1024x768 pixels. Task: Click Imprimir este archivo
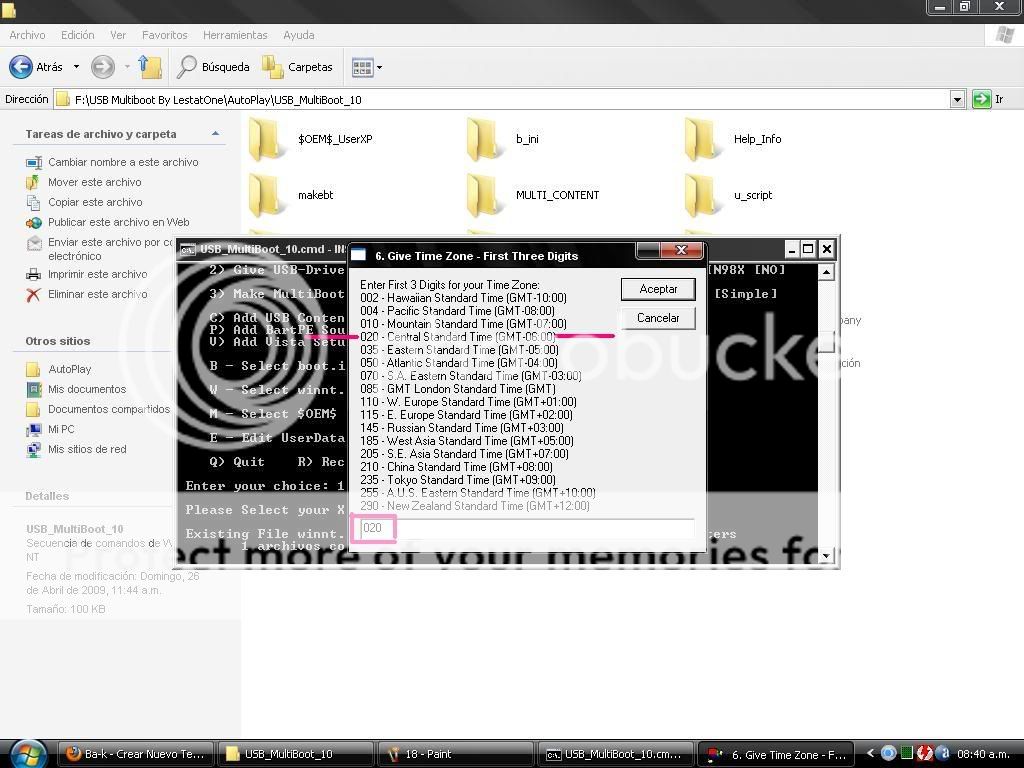[x=97, y=274]
